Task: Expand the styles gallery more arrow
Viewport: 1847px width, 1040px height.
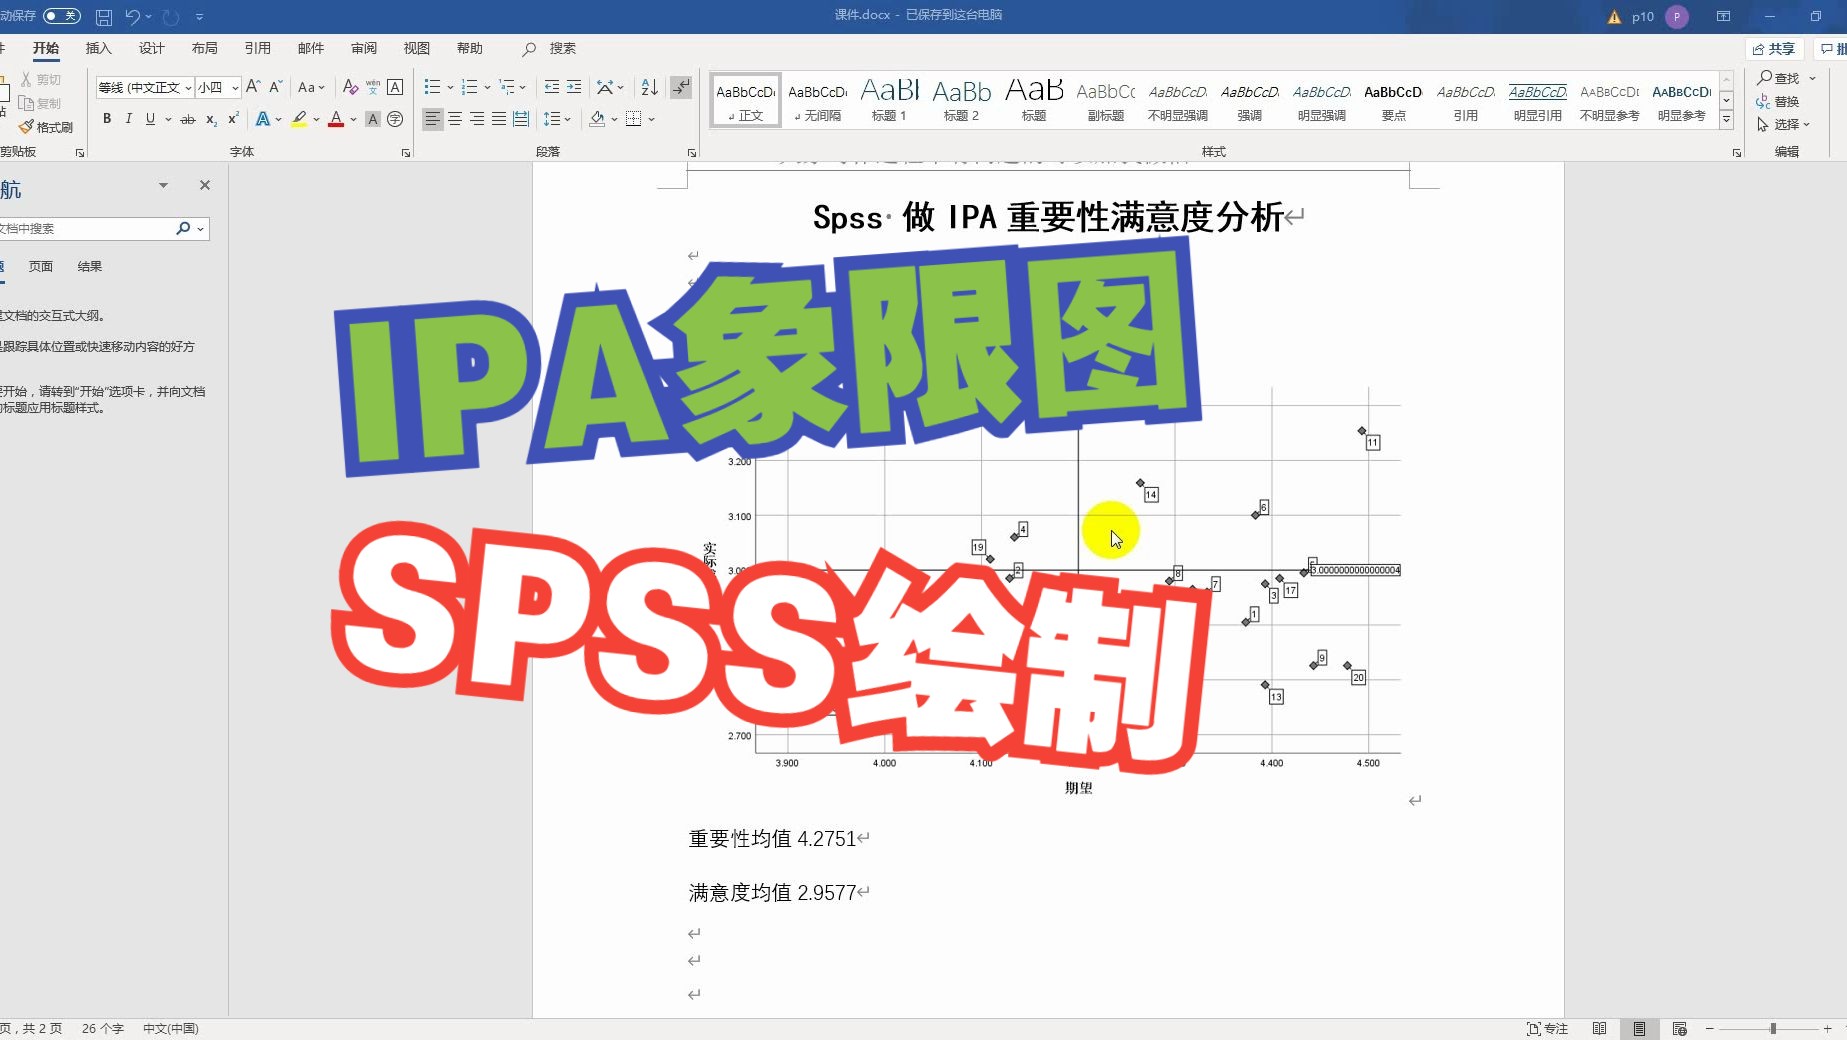Action: 1726,120
